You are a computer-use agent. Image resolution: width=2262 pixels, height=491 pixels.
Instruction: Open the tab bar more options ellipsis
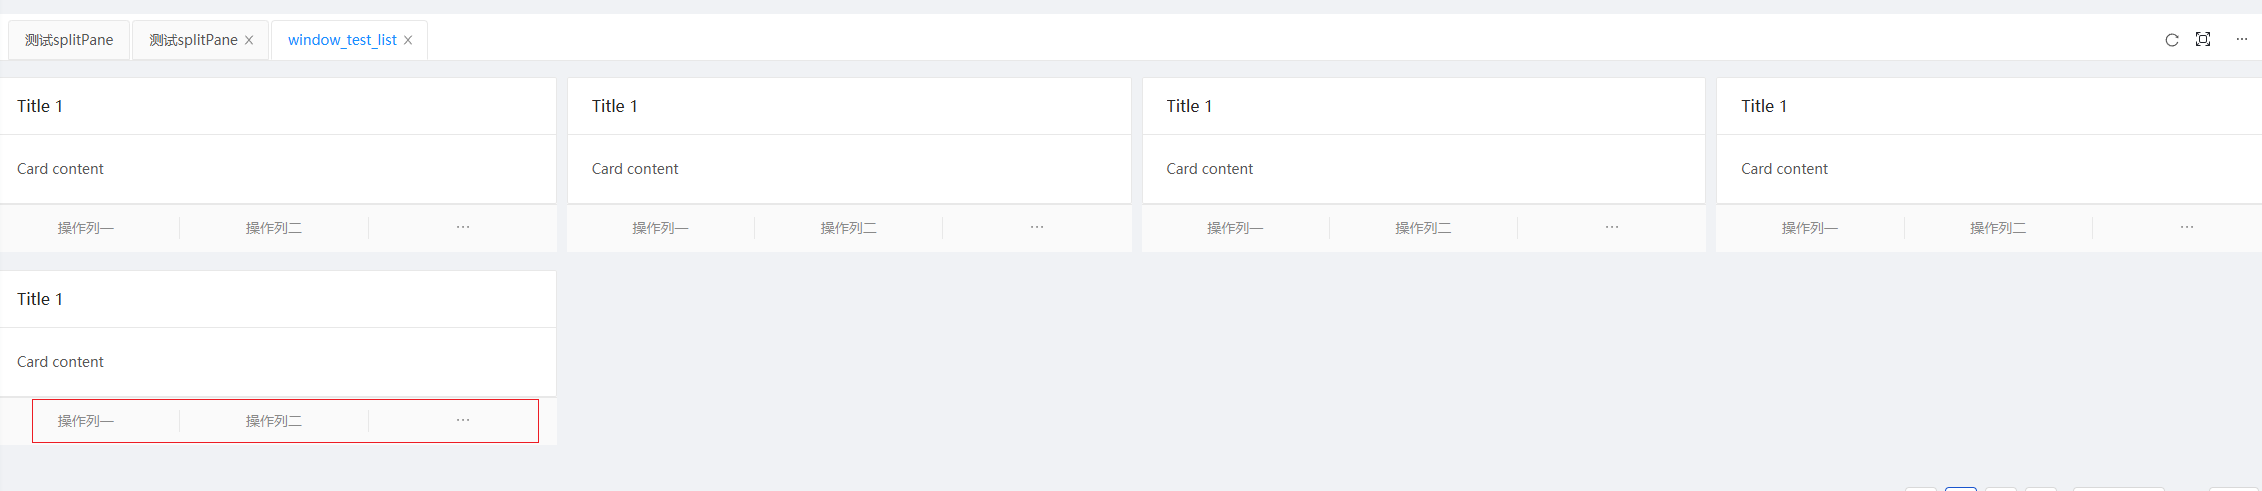point(2242,39)
